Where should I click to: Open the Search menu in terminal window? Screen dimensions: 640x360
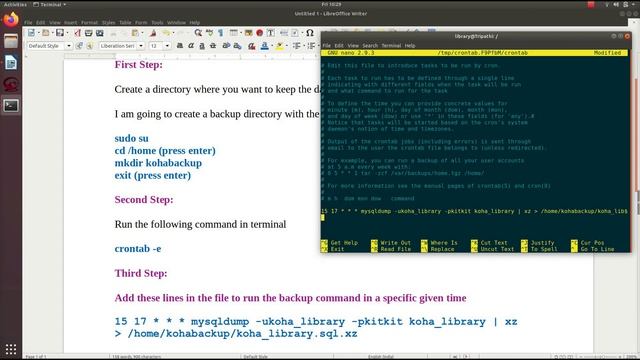[370, 46]
